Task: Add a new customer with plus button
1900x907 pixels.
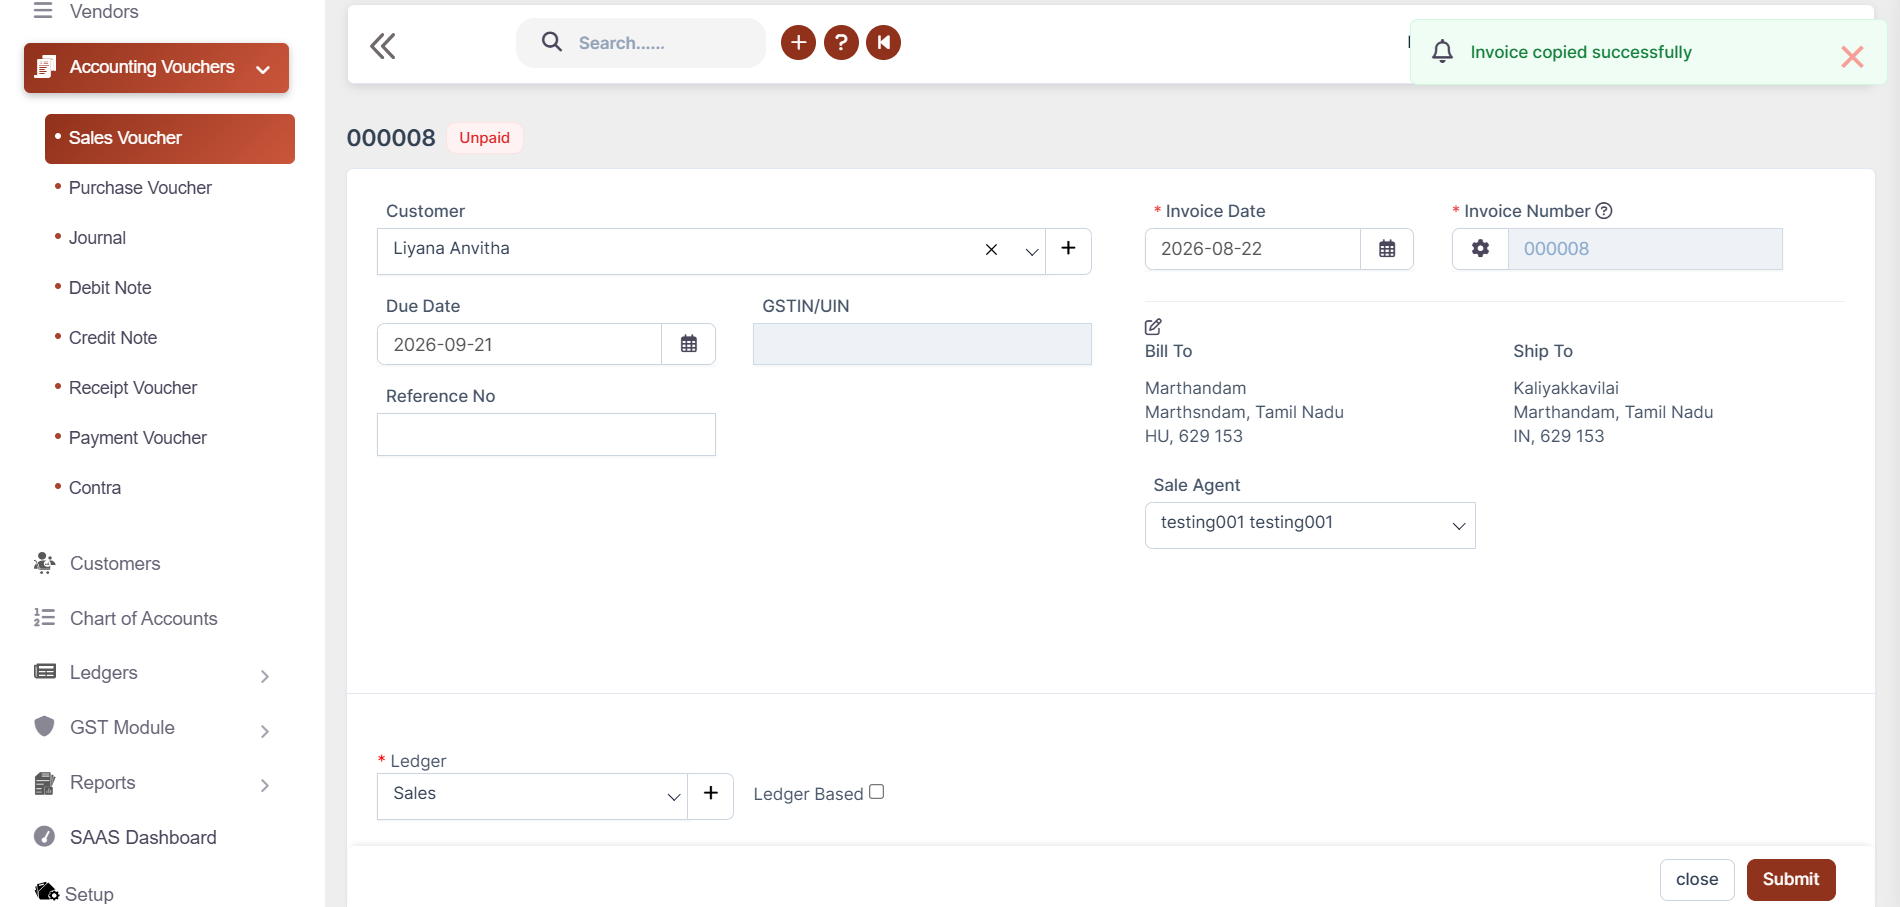Action: coord(1068,249)
